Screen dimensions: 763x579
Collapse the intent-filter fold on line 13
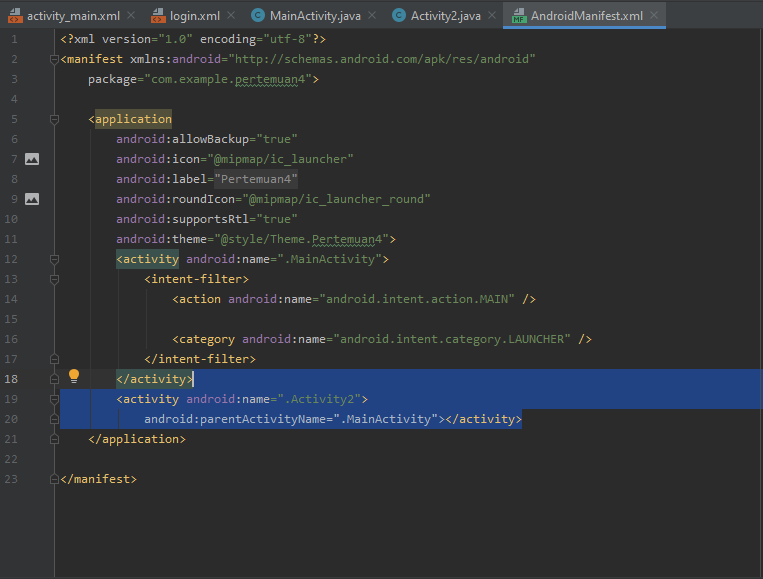(x=54, y=279)
